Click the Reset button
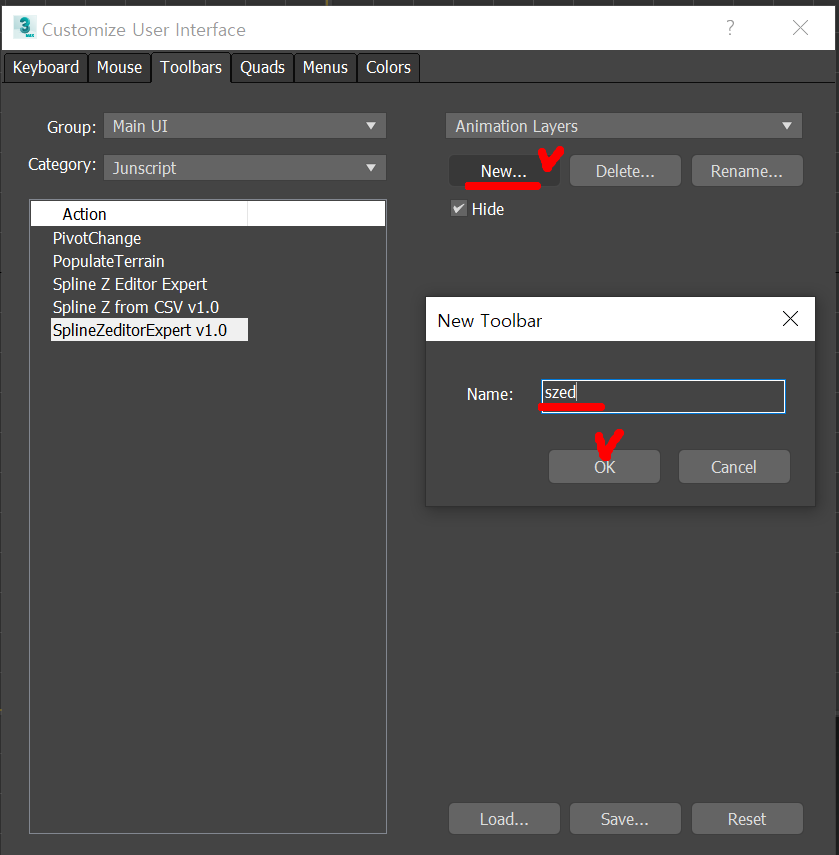The width and height of the screenshot is (839, 855). coord(747,818)
